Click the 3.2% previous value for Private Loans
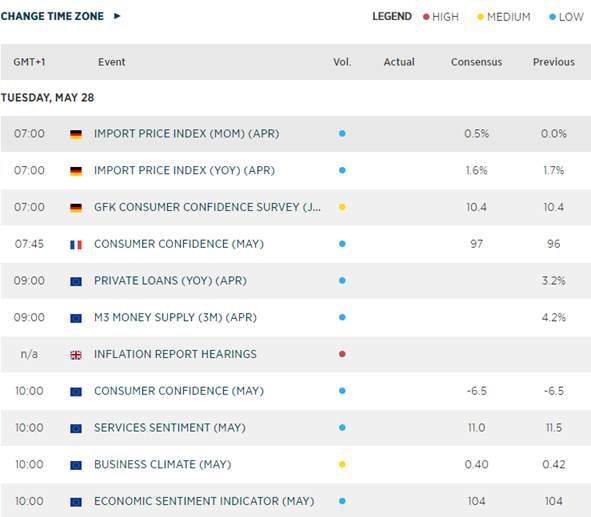This screenshot has height=517, width=591. (554, 281)
